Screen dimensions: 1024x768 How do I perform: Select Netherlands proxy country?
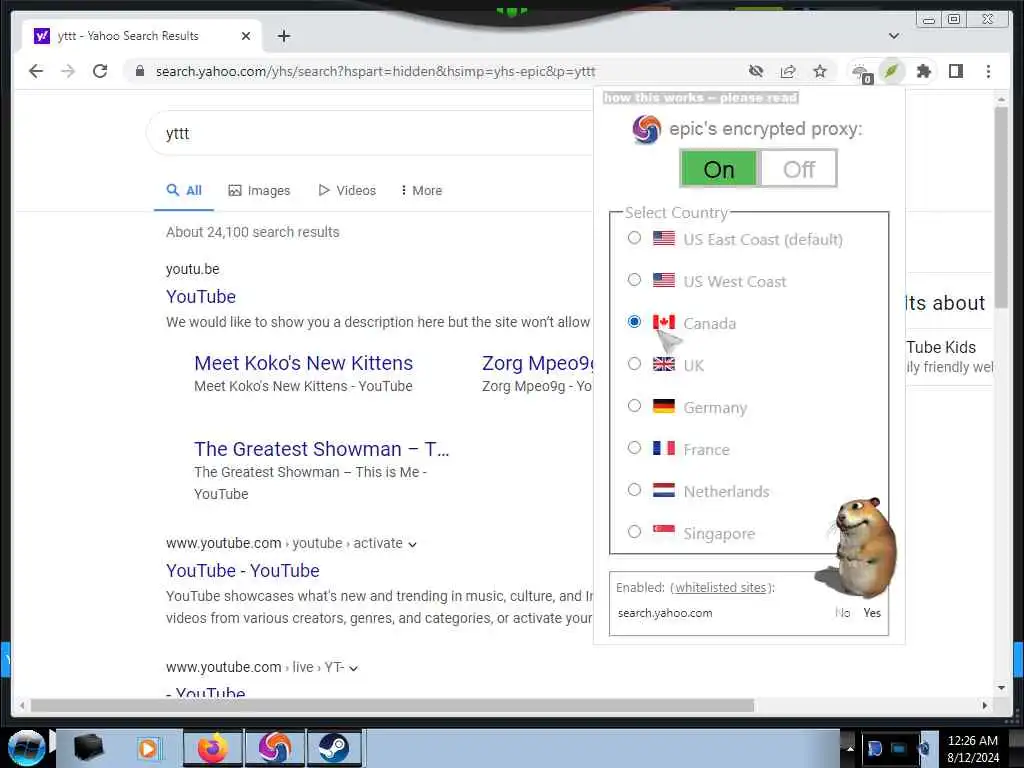(634, 490)
